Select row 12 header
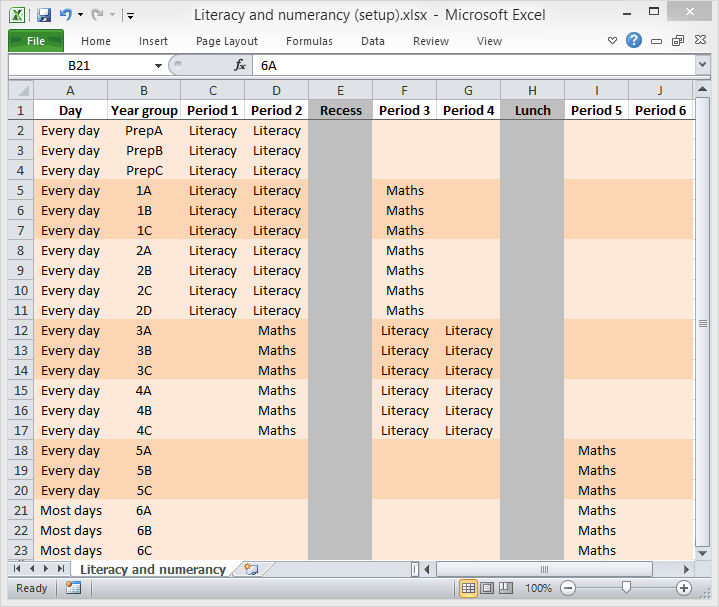 tap(21, 331)
